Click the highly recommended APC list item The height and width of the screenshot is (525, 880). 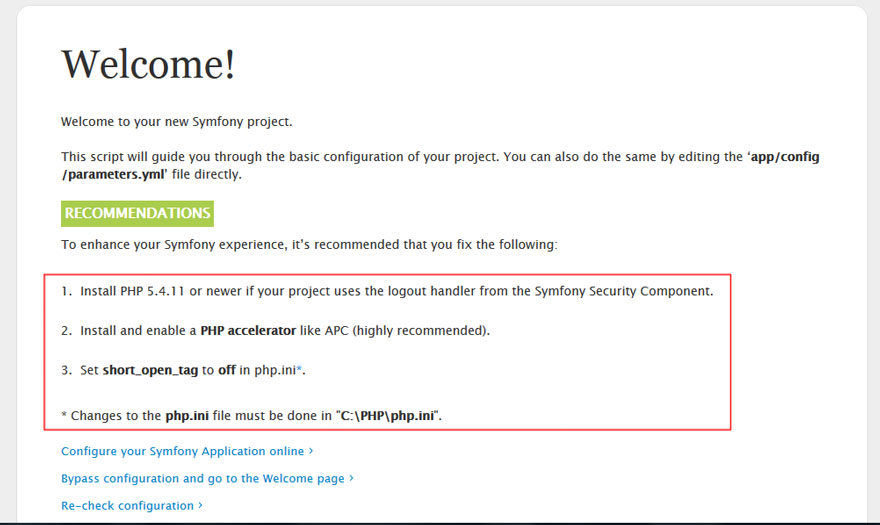(x=276, y=331)
